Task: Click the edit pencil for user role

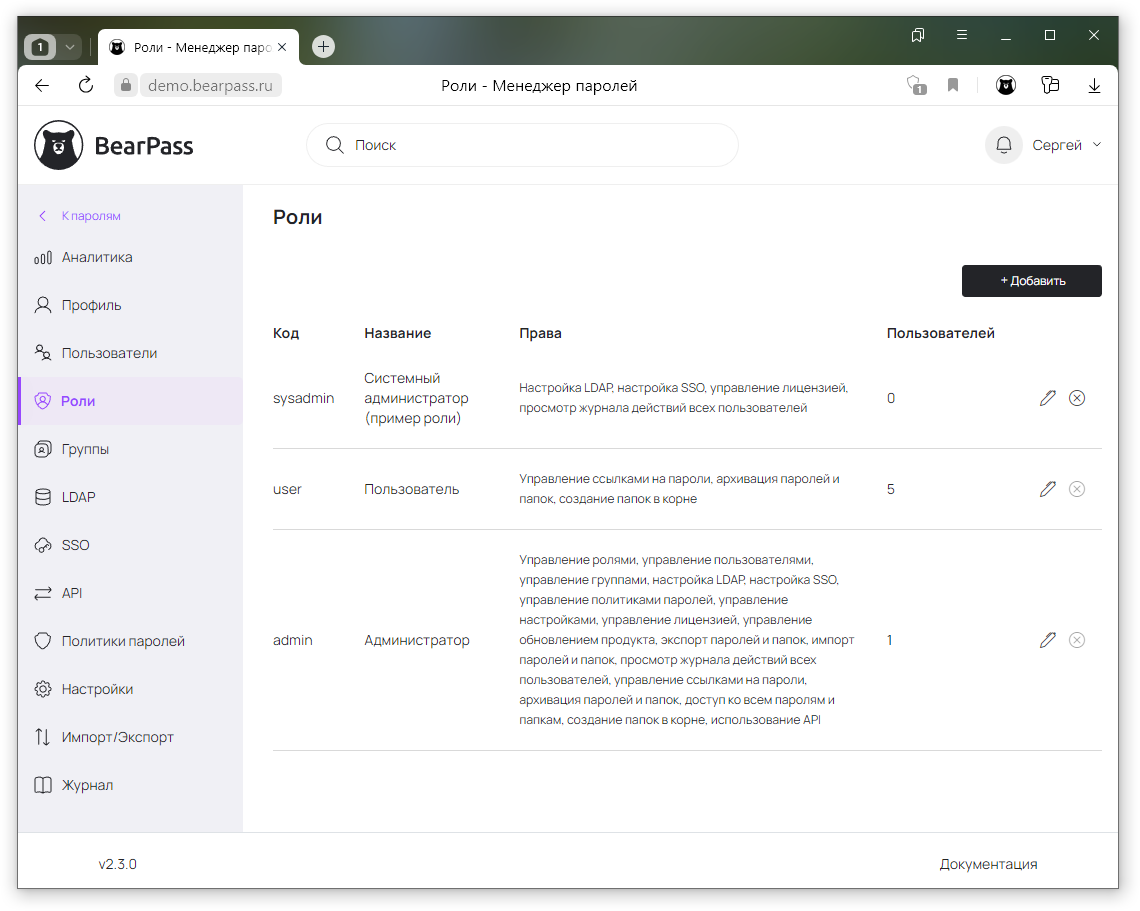Action: point(1047,489)
